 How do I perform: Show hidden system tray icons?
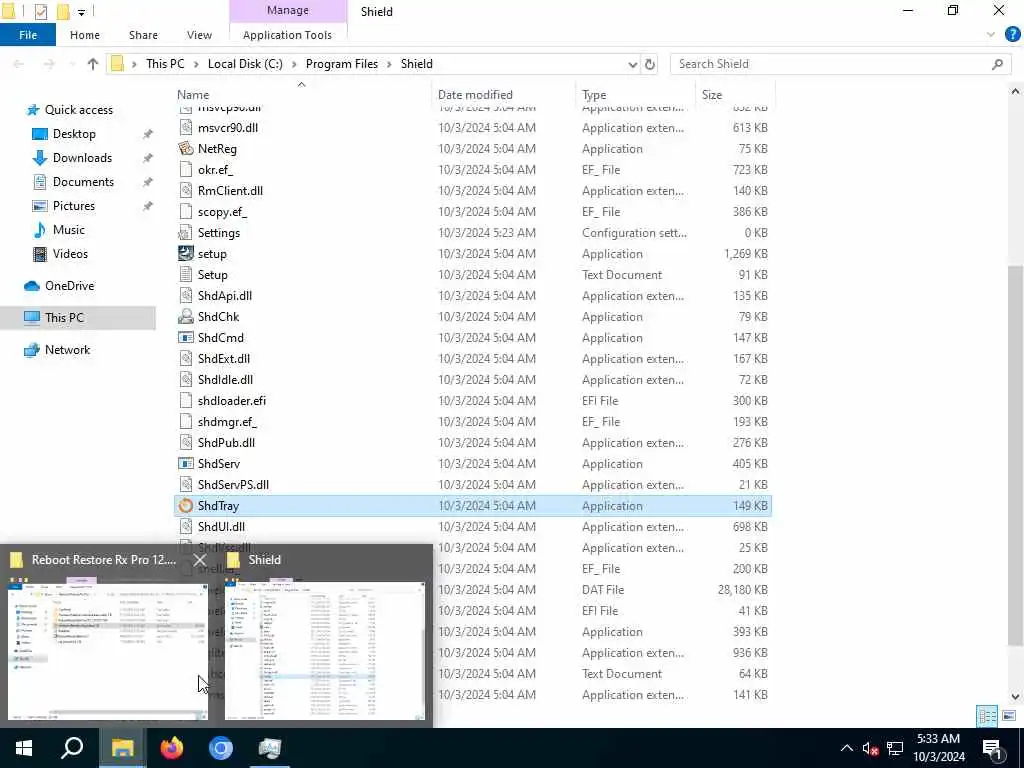point(846,748)
